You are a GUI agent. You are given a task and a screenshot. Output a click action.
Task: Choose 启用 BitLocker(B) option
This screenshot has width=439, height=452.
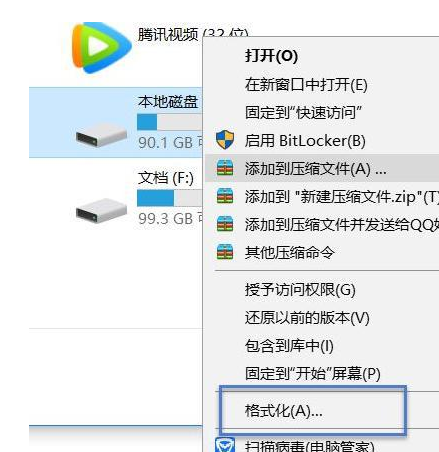point(305,140)
